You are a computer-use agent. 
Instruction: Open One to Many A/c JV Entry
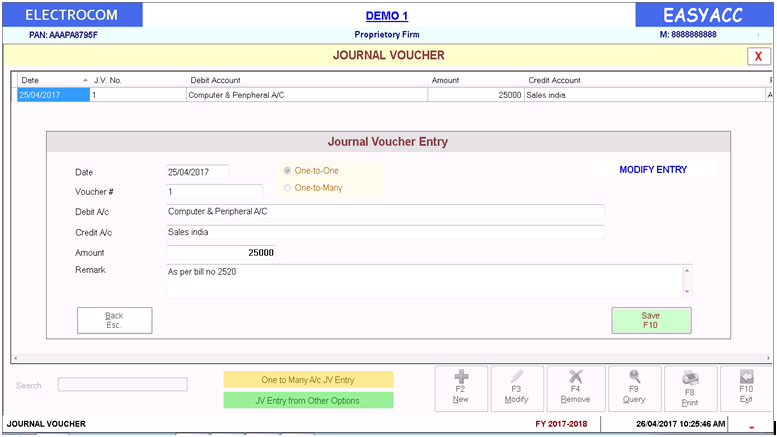point(308,380)
